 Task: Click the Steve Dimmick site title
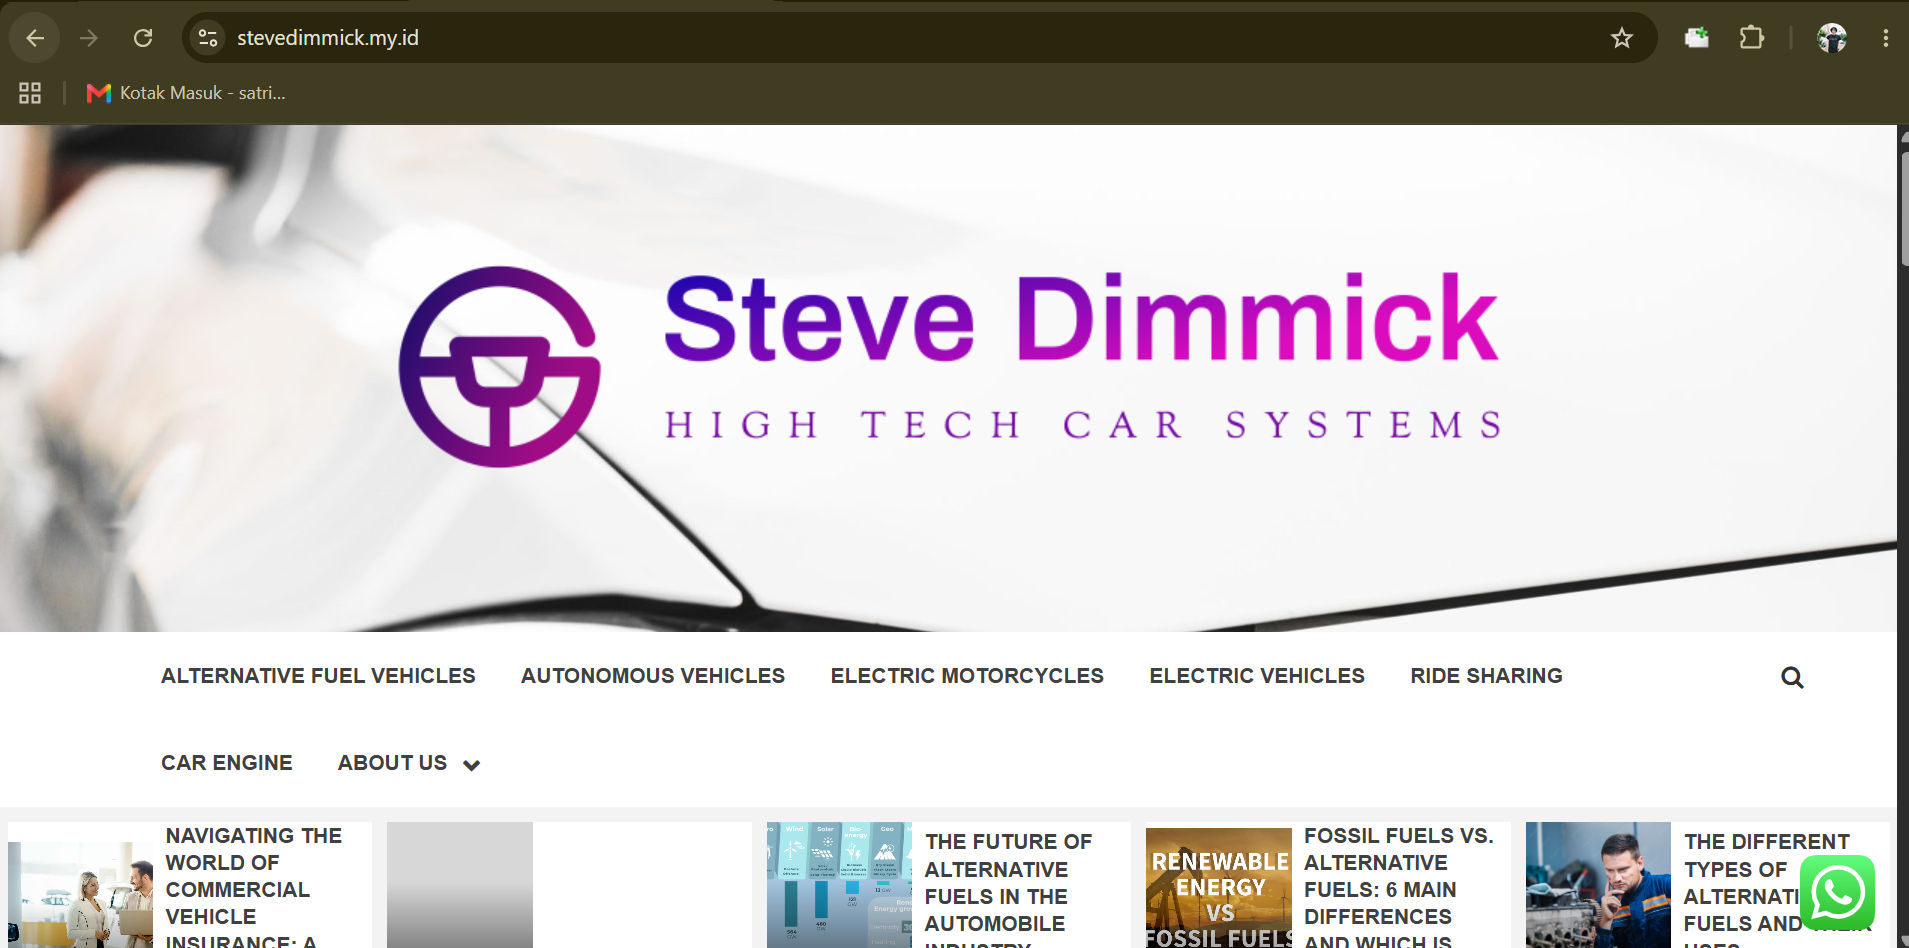[1081, 318]
